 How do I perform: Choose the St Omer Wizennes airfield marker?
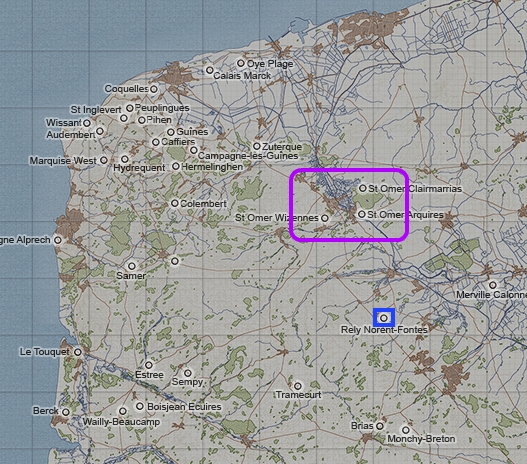click(x=324, y=218)
